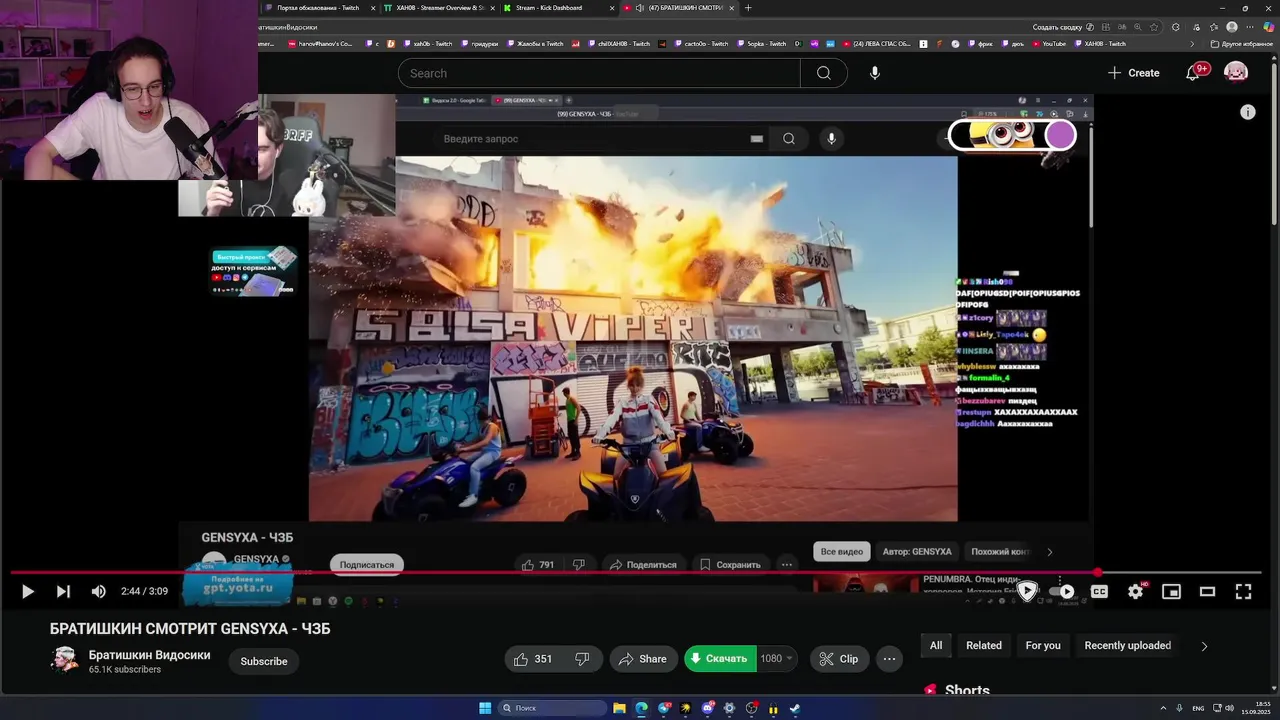Open Edge settings and more menu
The width and height of the screenshot is (1280, 720).
pos(1250,27)
